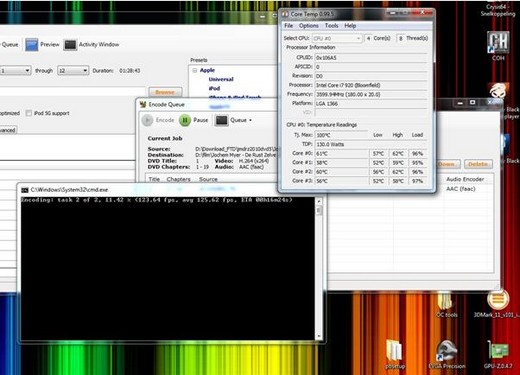Select the iPod preset

click(x=214, y=88)
